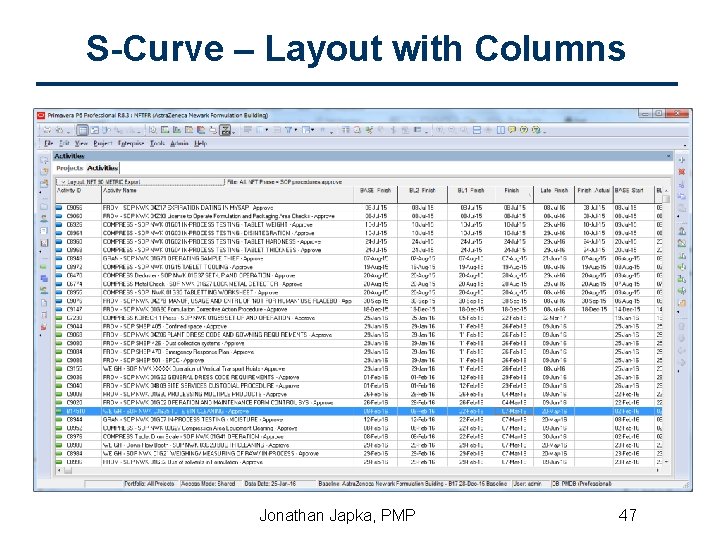Click the Add plus icon on right bar
The width and height of the screenshot is (720, 540).
[682, 160]
